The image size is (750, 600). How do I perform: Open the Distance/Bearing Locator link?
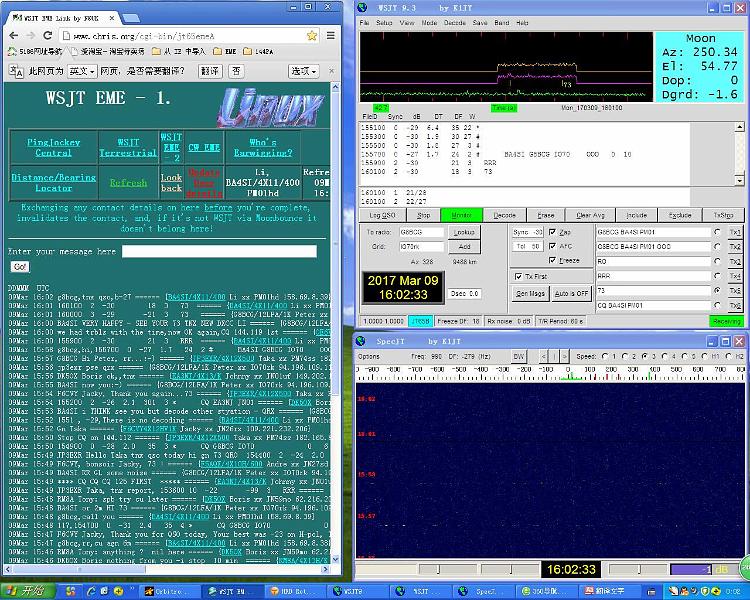coord(54,183)
